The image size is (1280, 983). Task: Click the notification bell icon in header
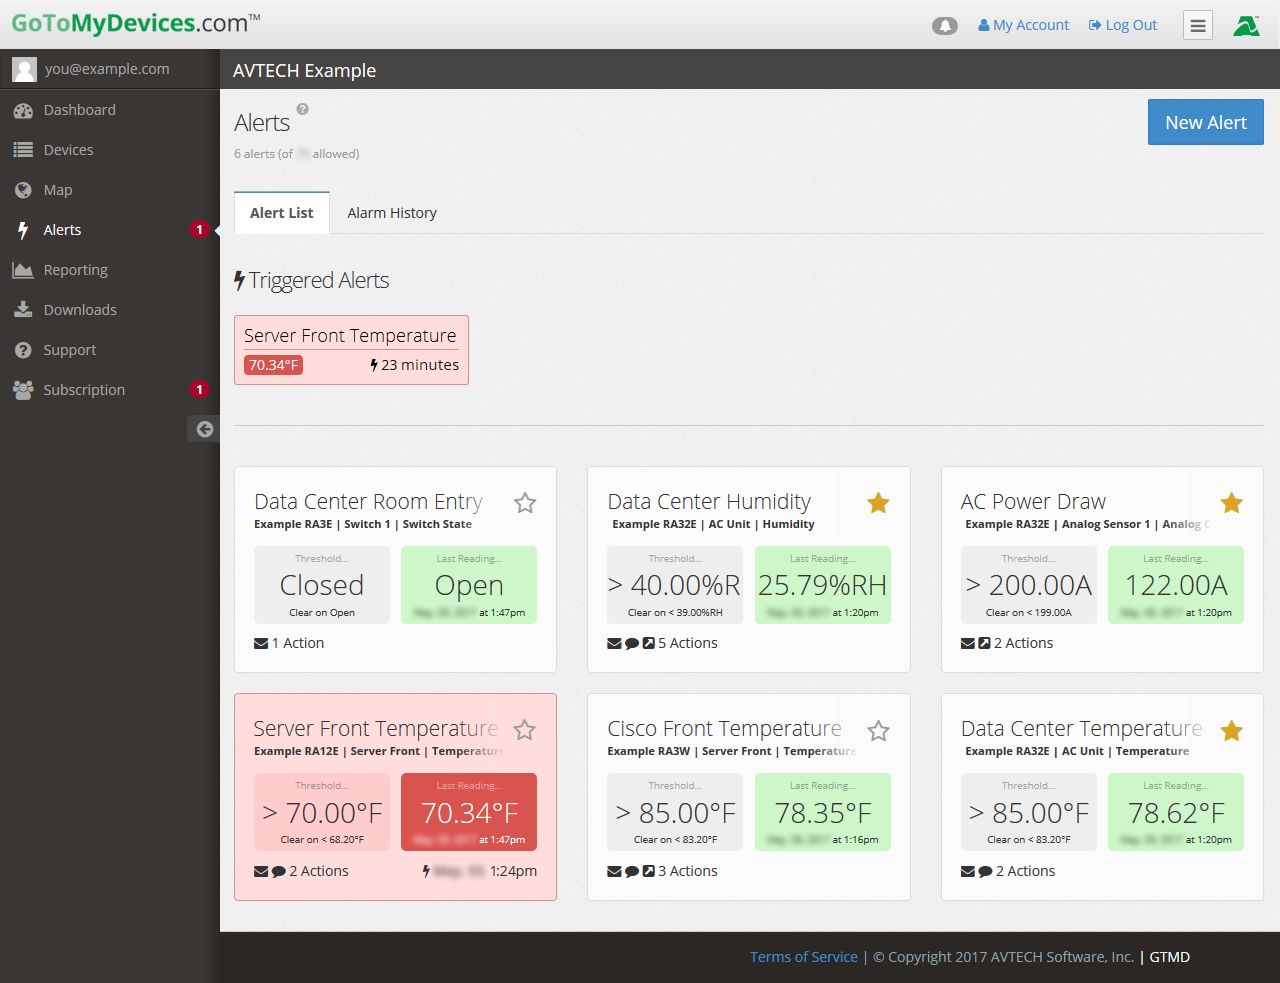click(x=944, y=26)
